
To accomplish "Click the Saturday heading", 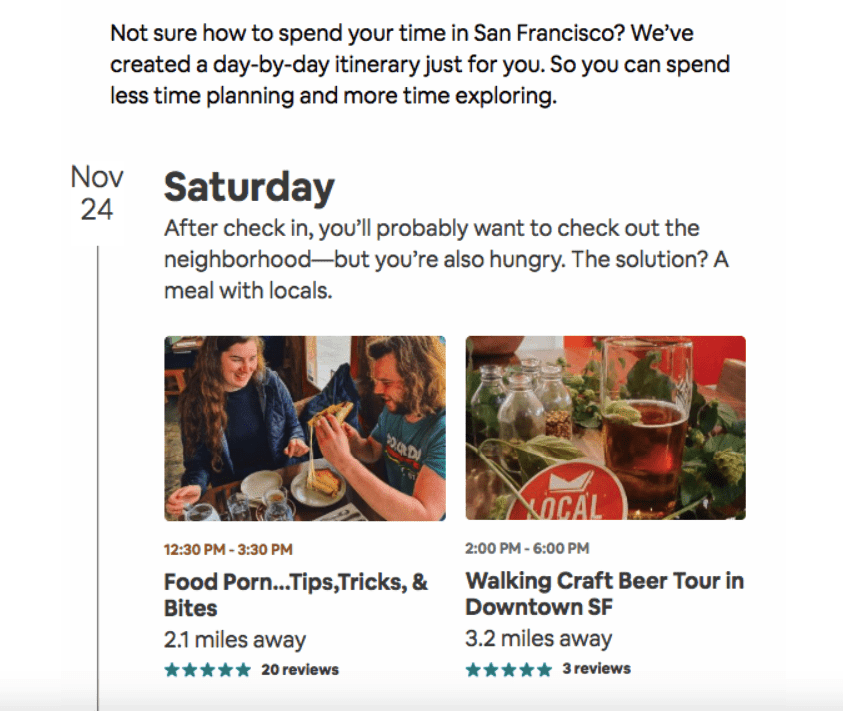I will 249,187.
